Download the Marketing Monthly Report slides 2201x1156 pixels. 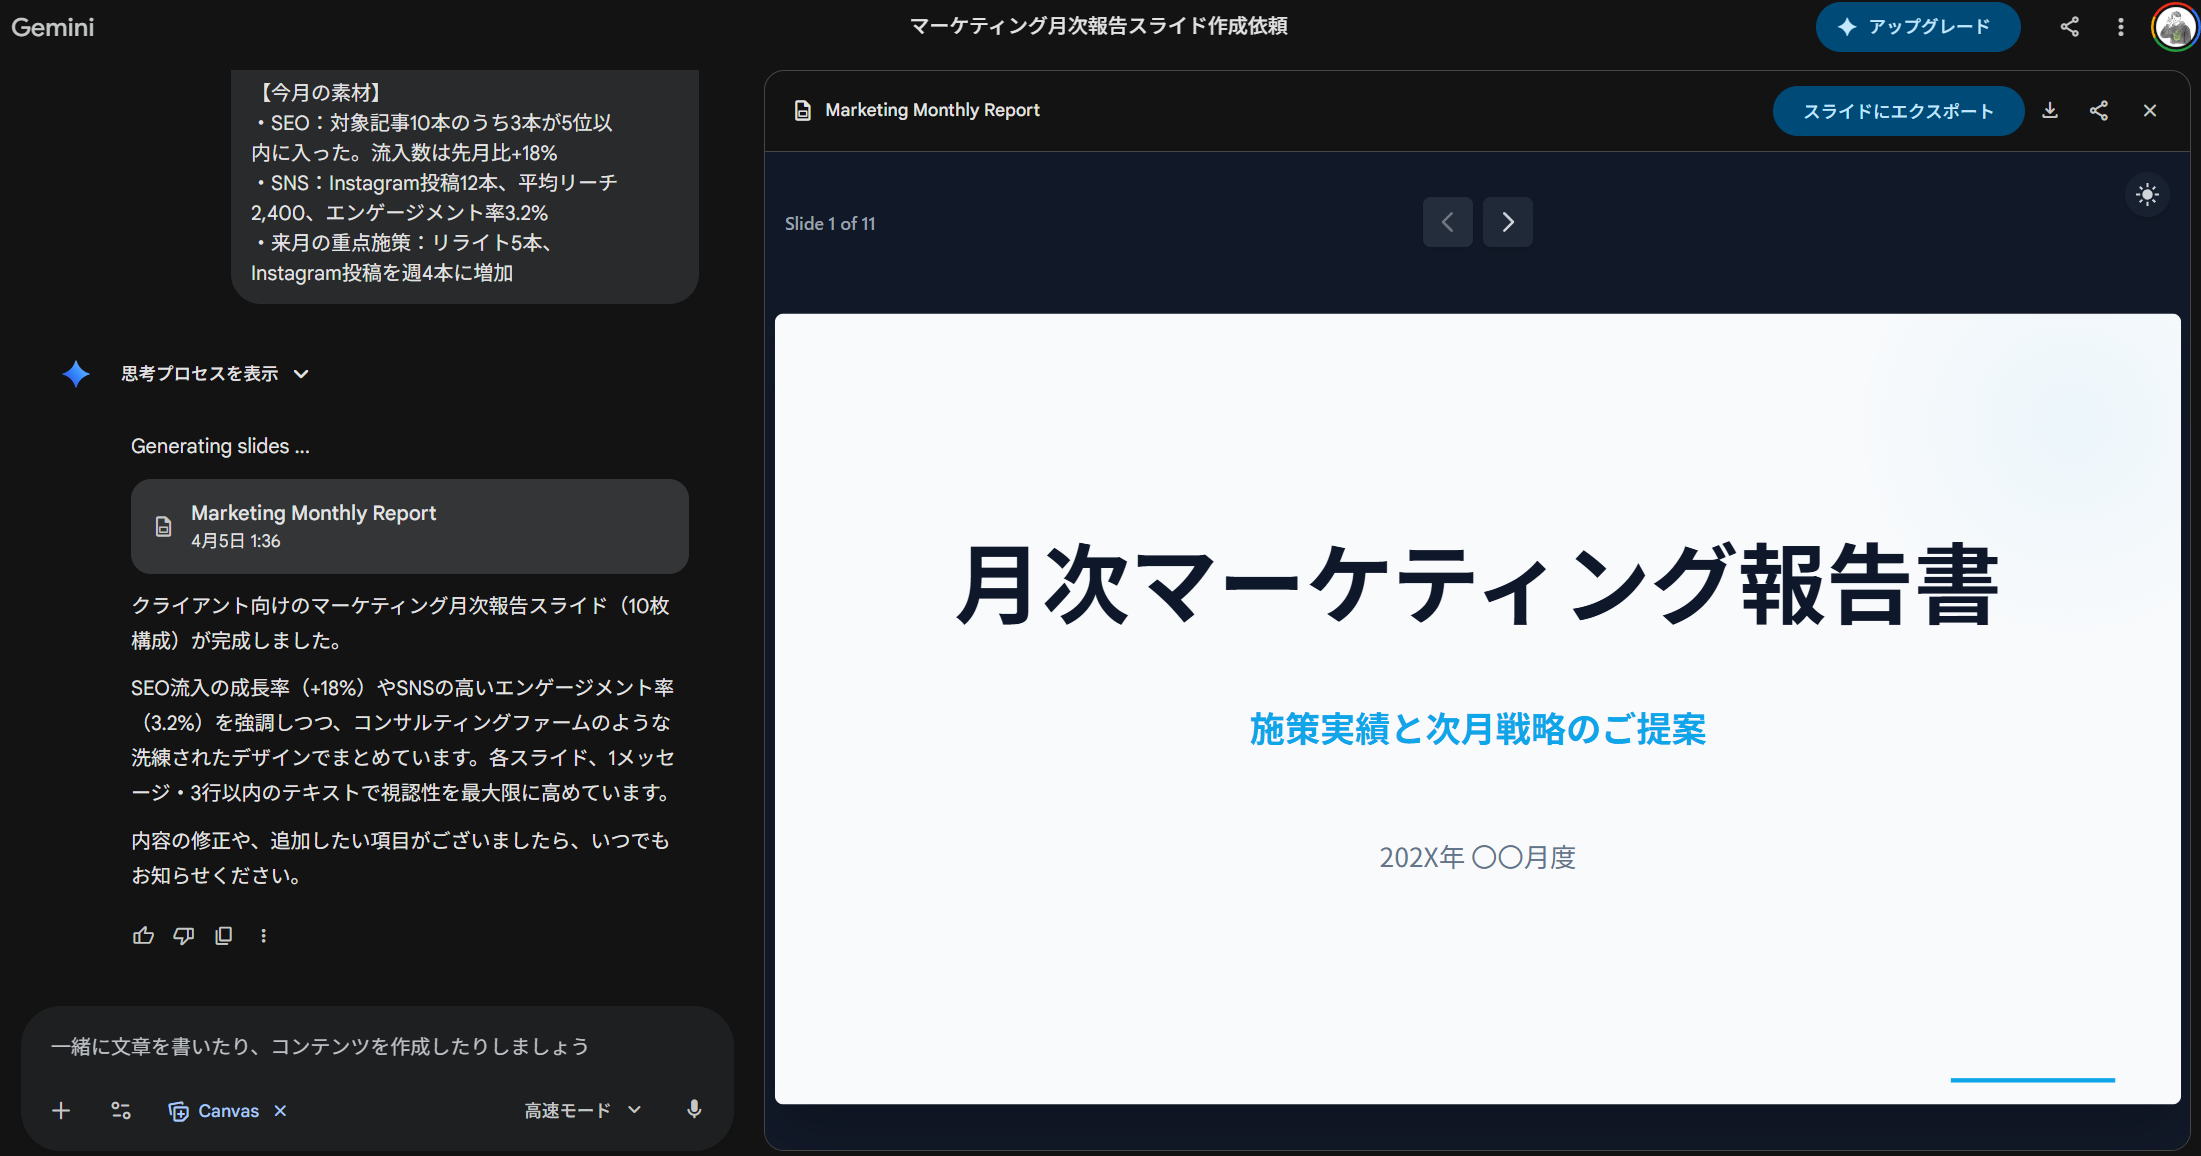2050,110
